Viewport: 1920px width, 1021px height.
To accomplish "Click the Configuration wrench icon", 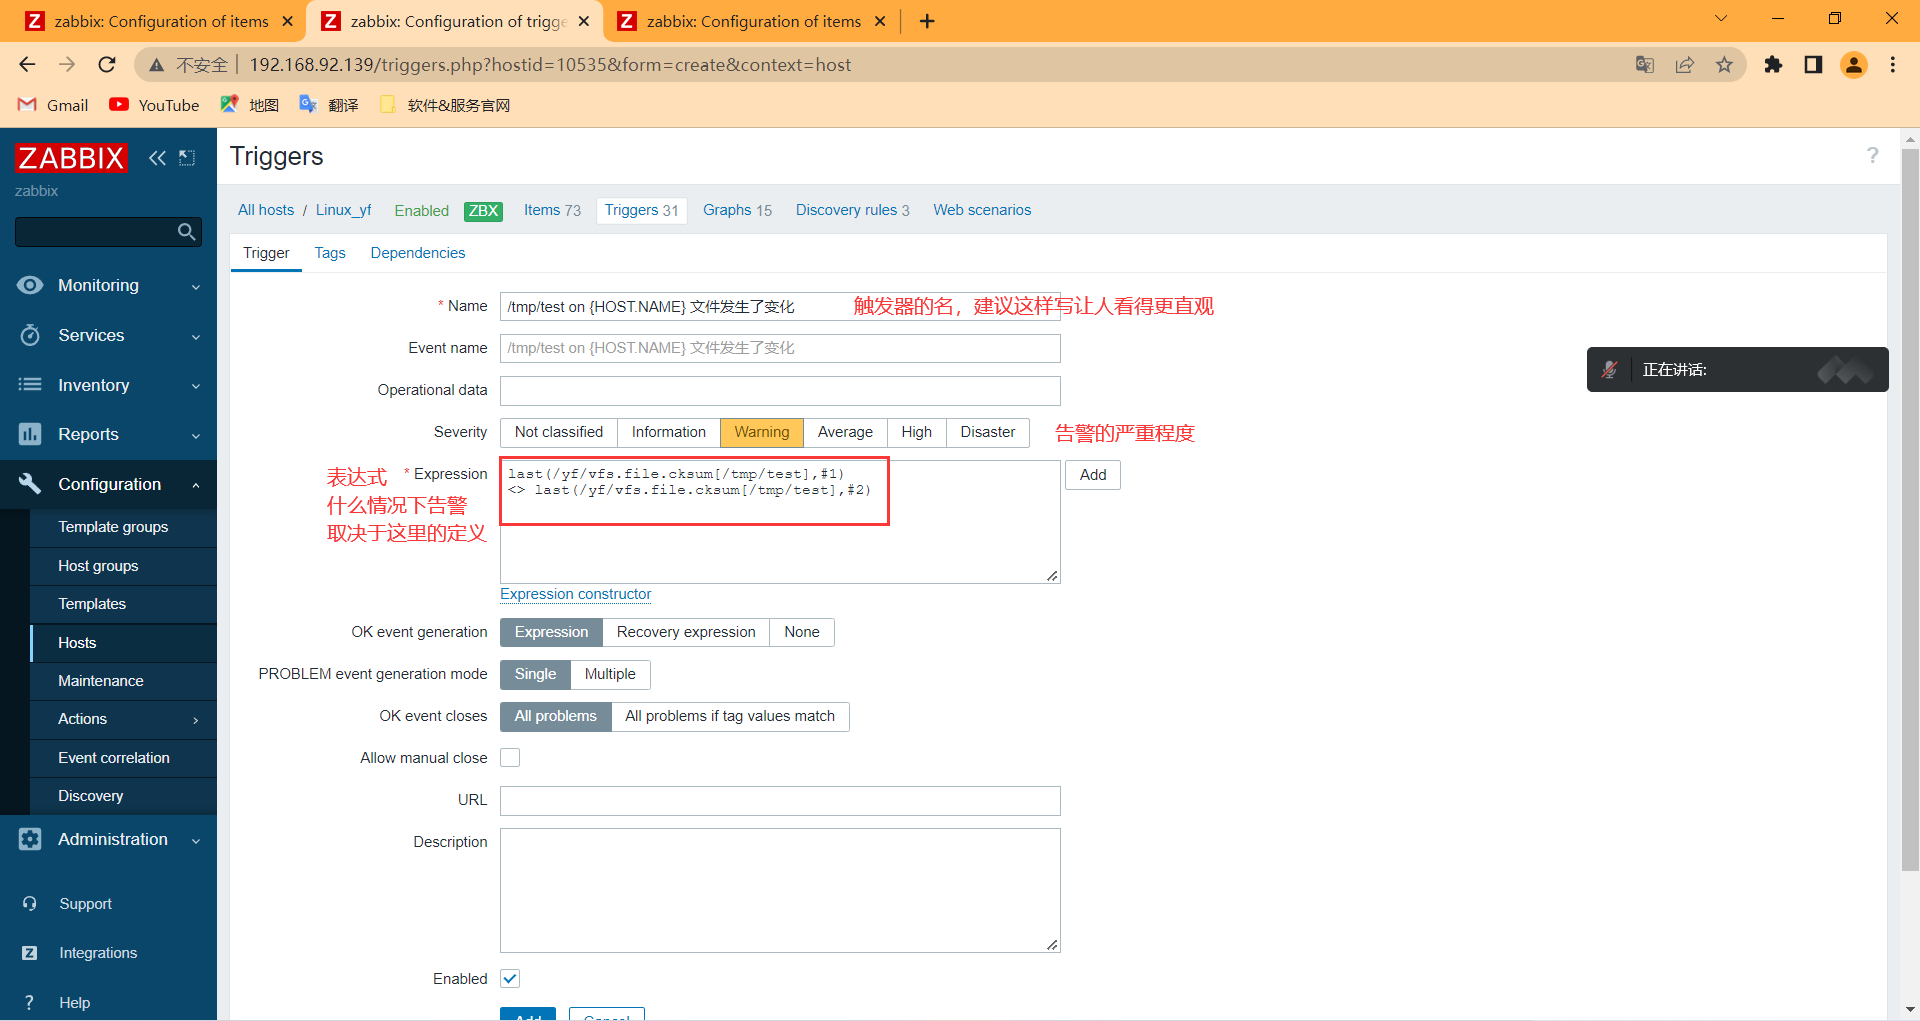I will tap(30, 484).
